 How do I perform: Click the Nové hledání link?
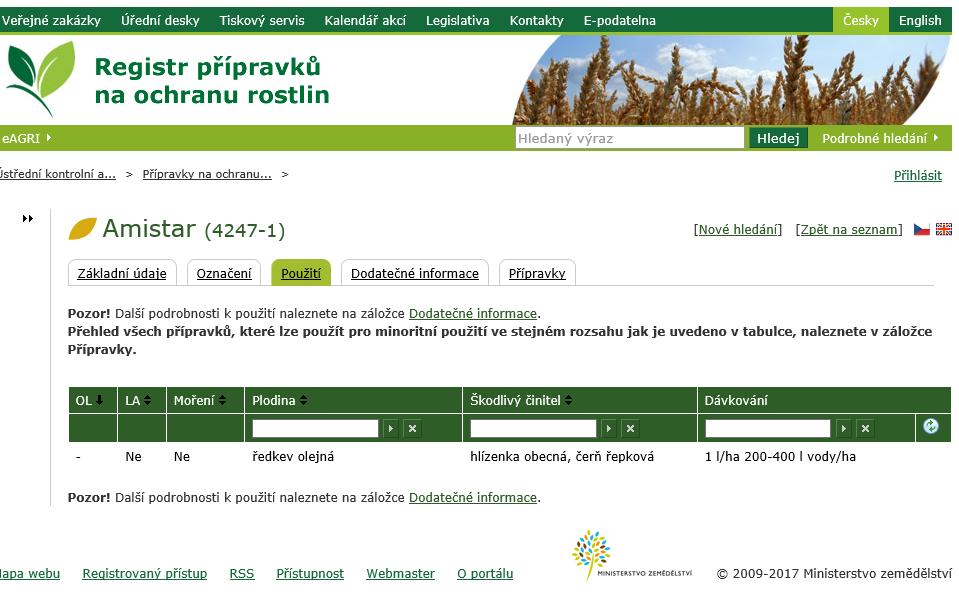pyautogui.click(x=738, y=229)
